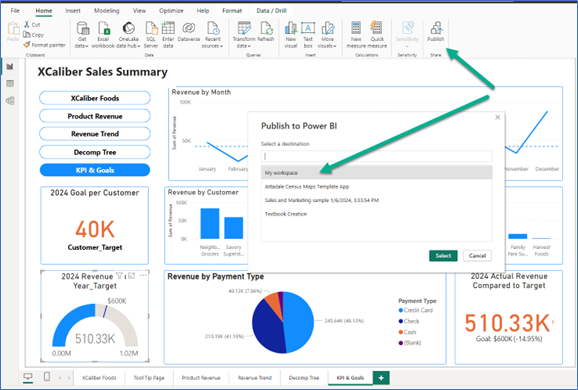
Task: Click focus mode icon on 2024 Revenue gauge
Action: [132, 276]
